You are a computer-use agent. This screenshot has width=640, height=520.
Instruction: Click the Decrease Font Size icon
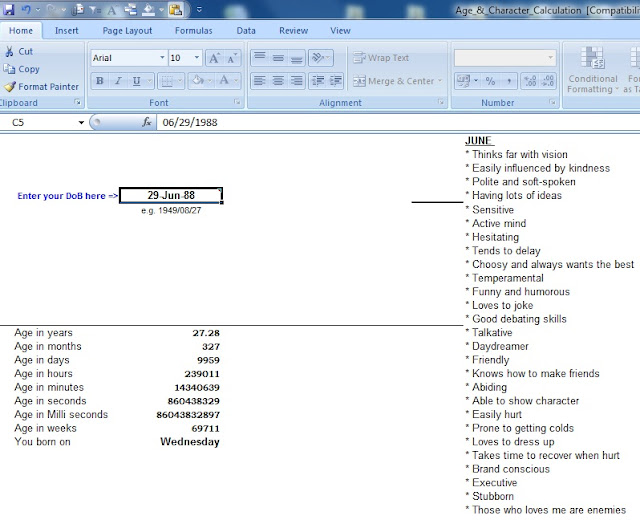pos(231,58)
